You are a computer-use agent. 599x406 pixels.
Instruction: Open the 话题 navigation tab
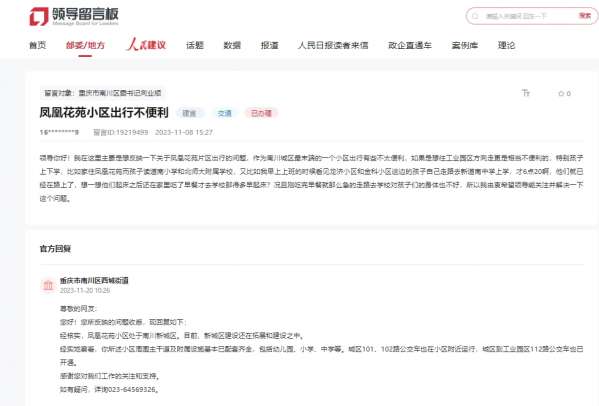195,45
